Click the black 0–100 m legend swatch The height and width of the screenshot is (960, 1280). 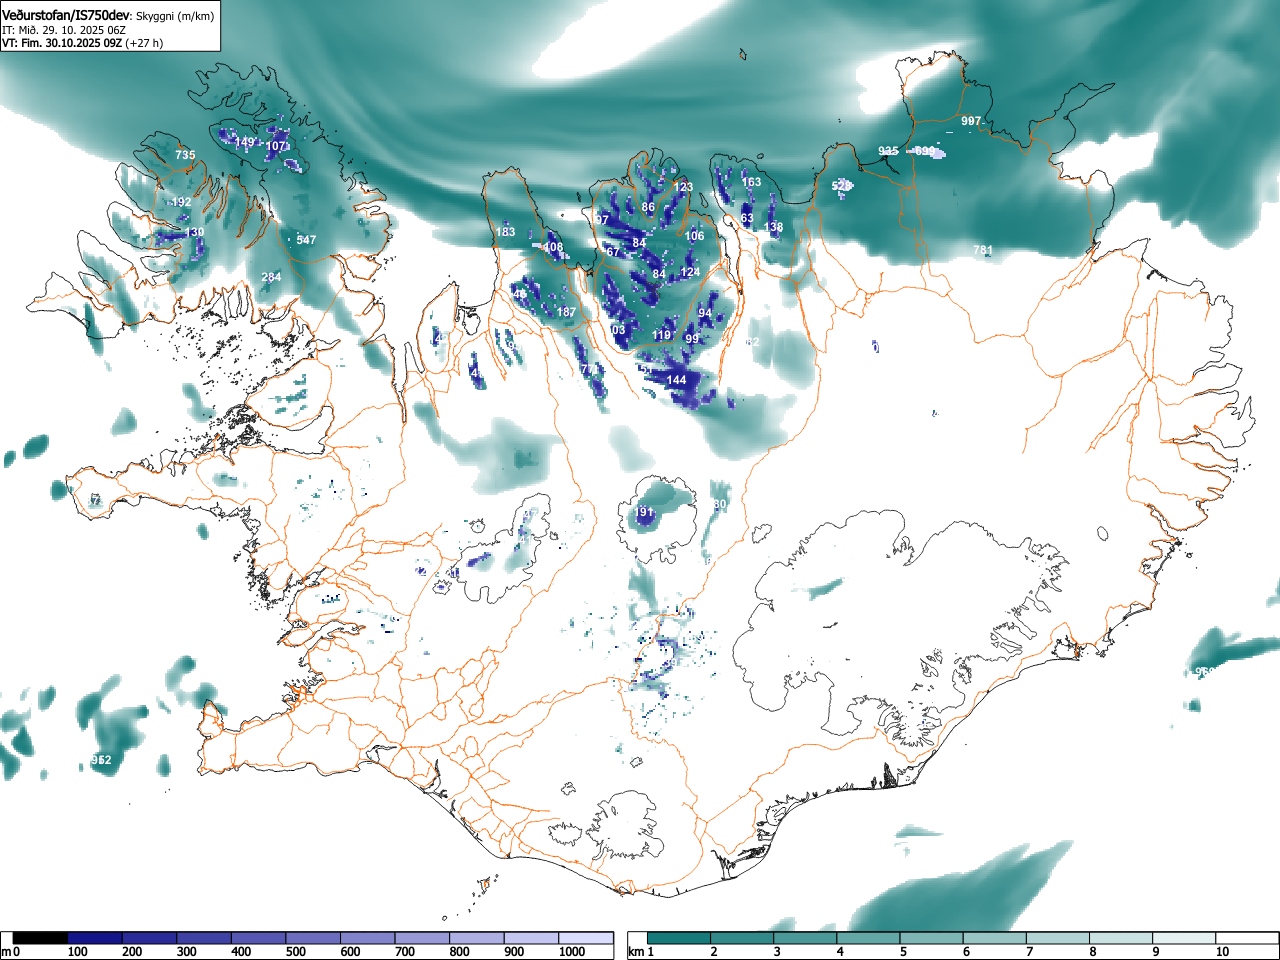coord(40,938)
